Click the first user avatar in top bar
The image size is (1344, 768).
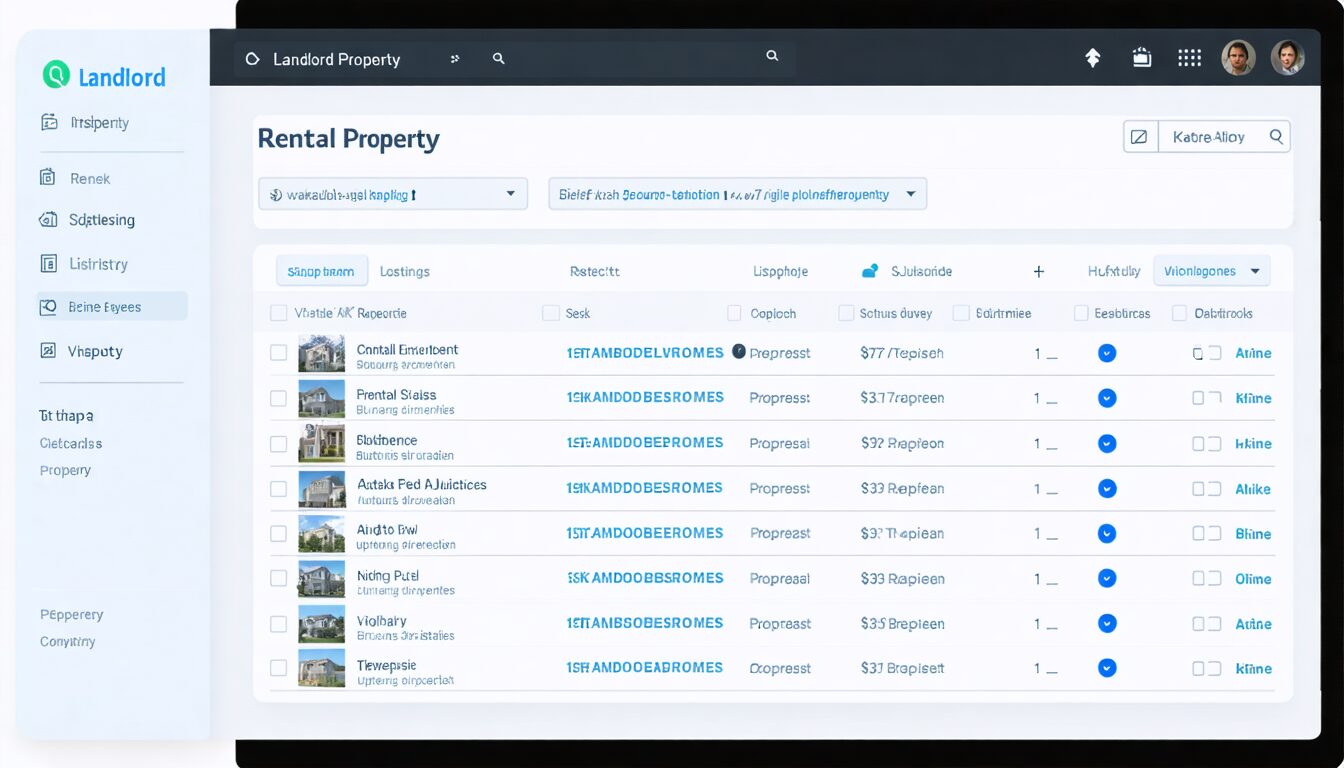tap(1238, 57)
